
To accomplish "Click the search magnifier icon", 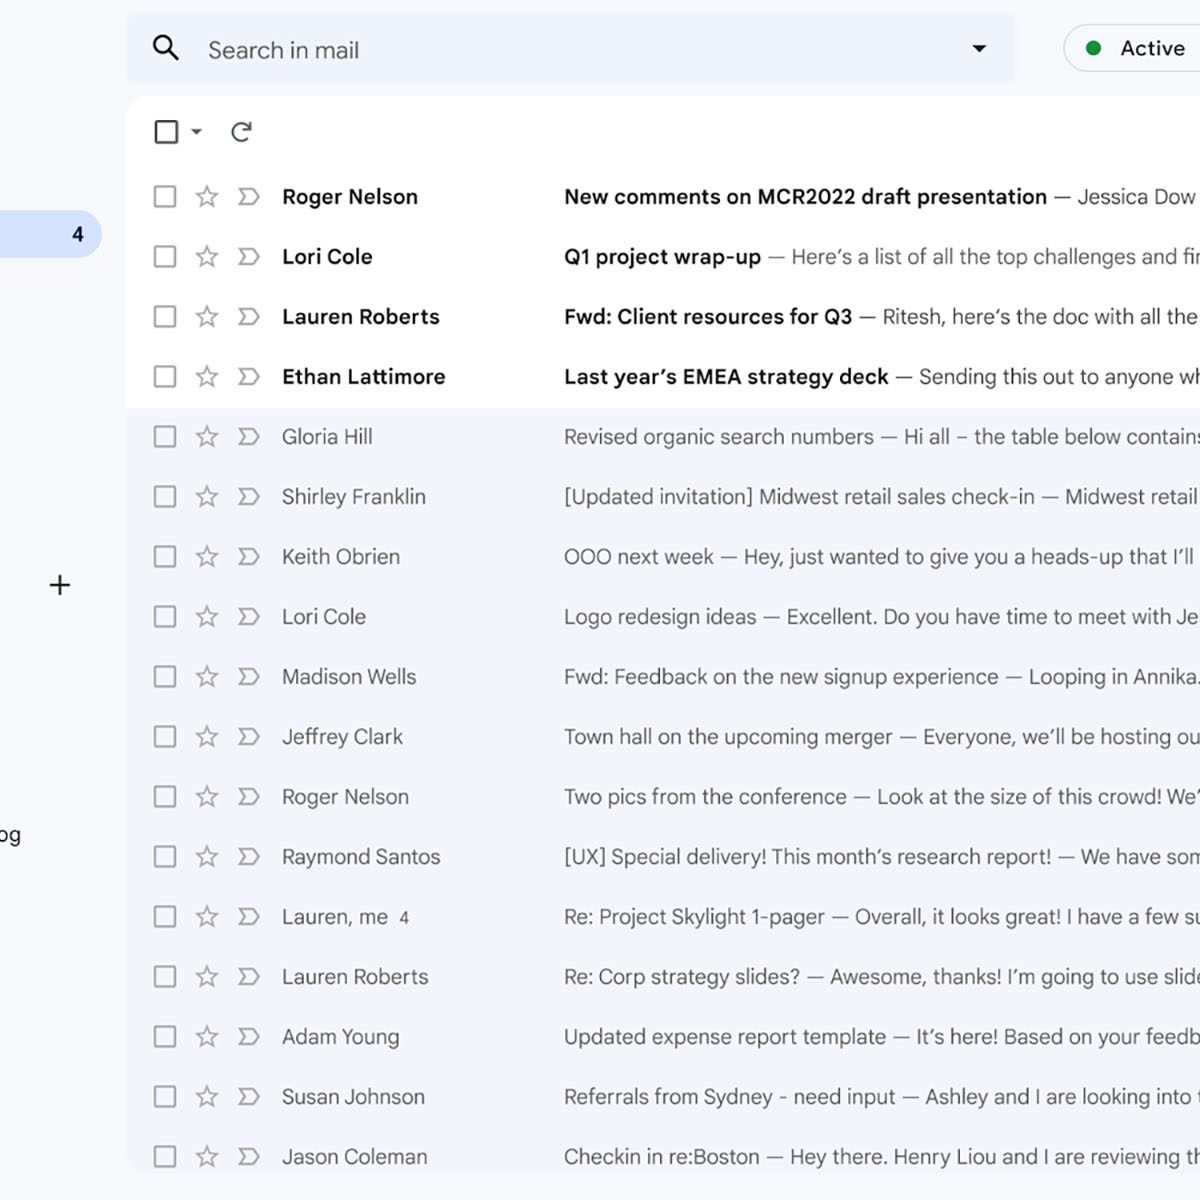I will coord(166,48).
